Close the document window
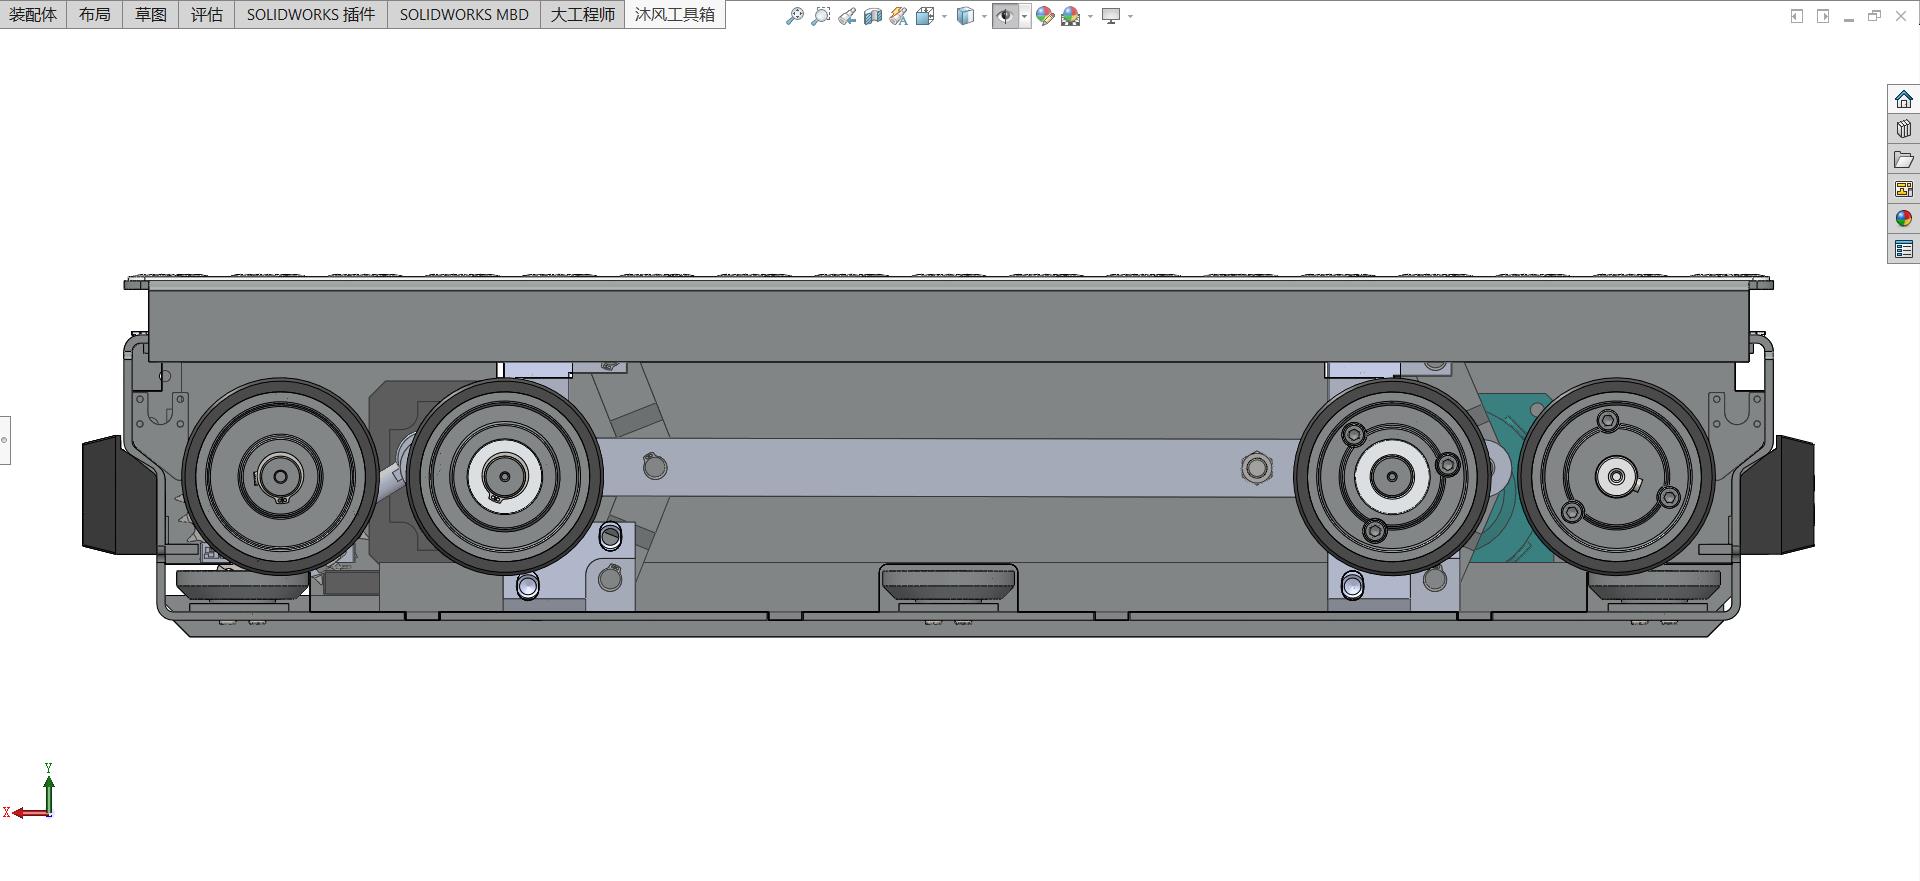This screenshot has width=1920, height=881. click(x=1901, y=16)
